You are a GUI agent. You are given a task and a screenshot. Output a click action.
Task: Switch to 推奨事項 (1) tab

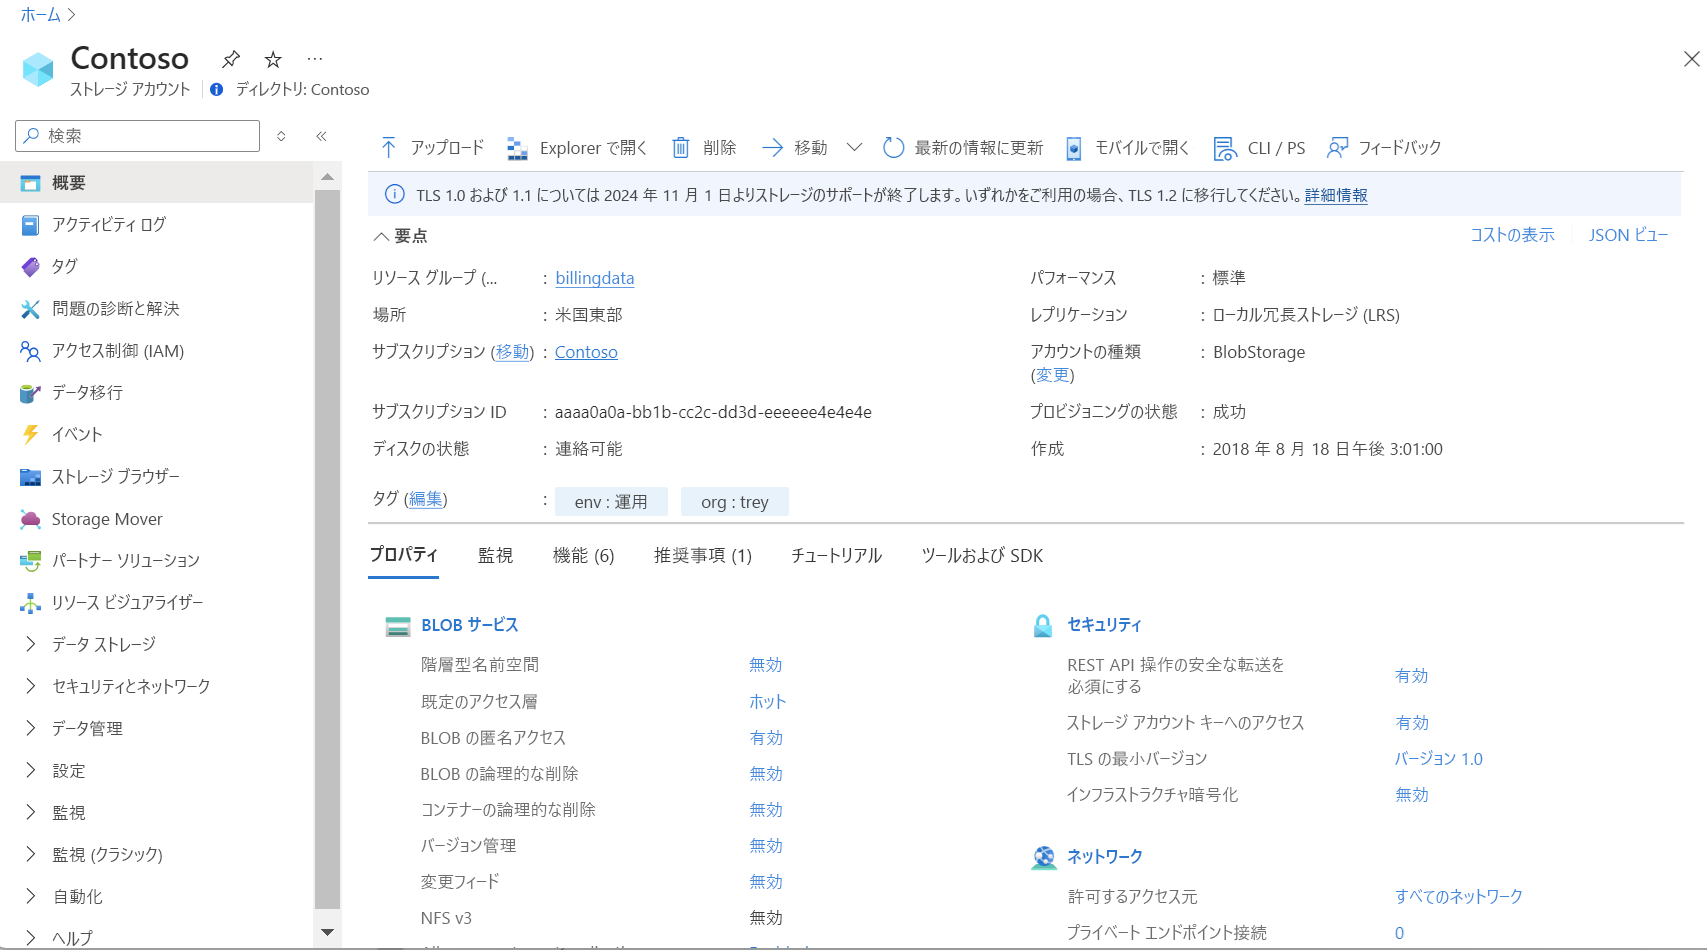coord(703,556)
